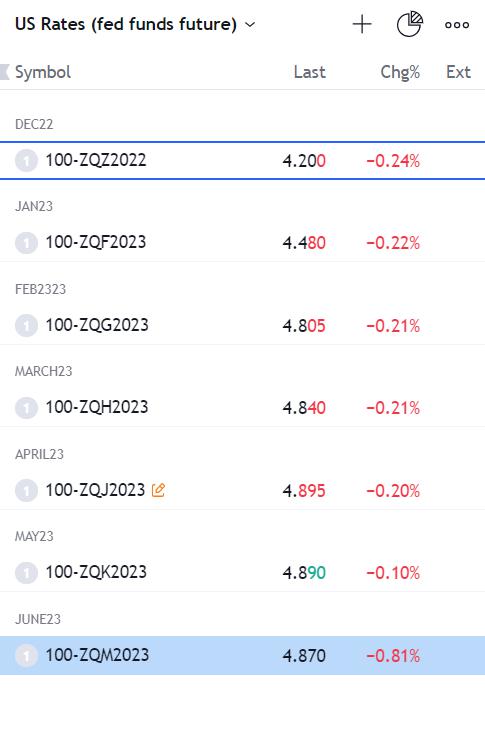Screen dimensions: 485x736
Task: Sort by the Symbol column header
Action: 43,72
